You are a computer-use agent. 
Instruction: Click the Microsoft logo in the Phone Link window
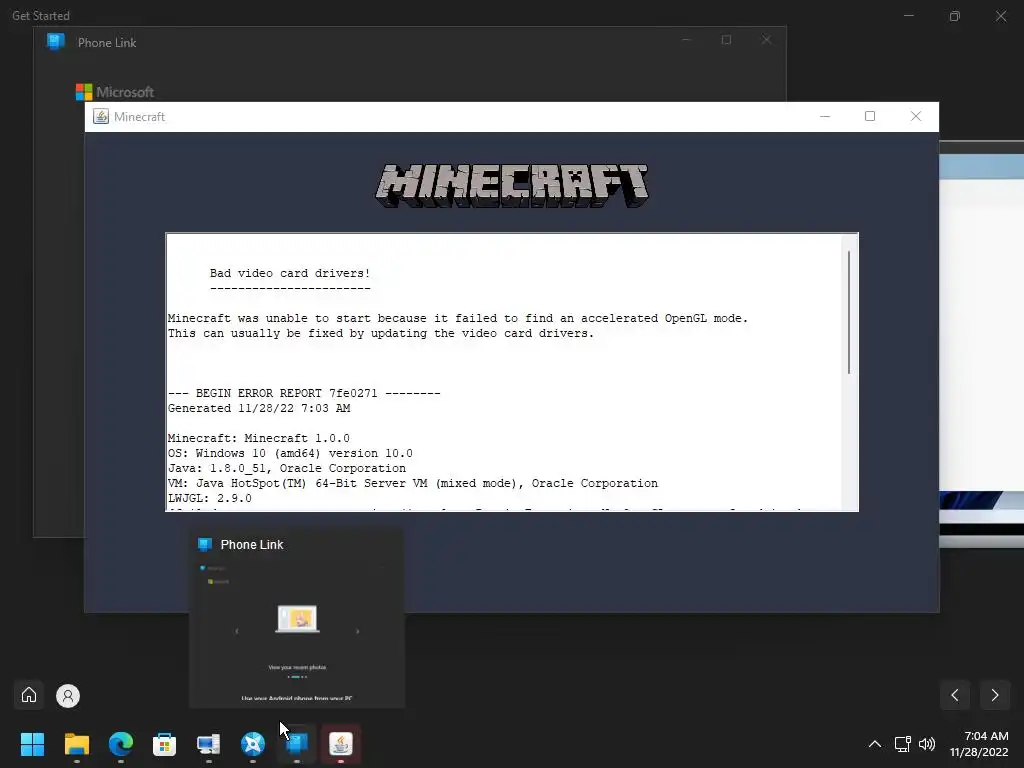pos(115,92)
